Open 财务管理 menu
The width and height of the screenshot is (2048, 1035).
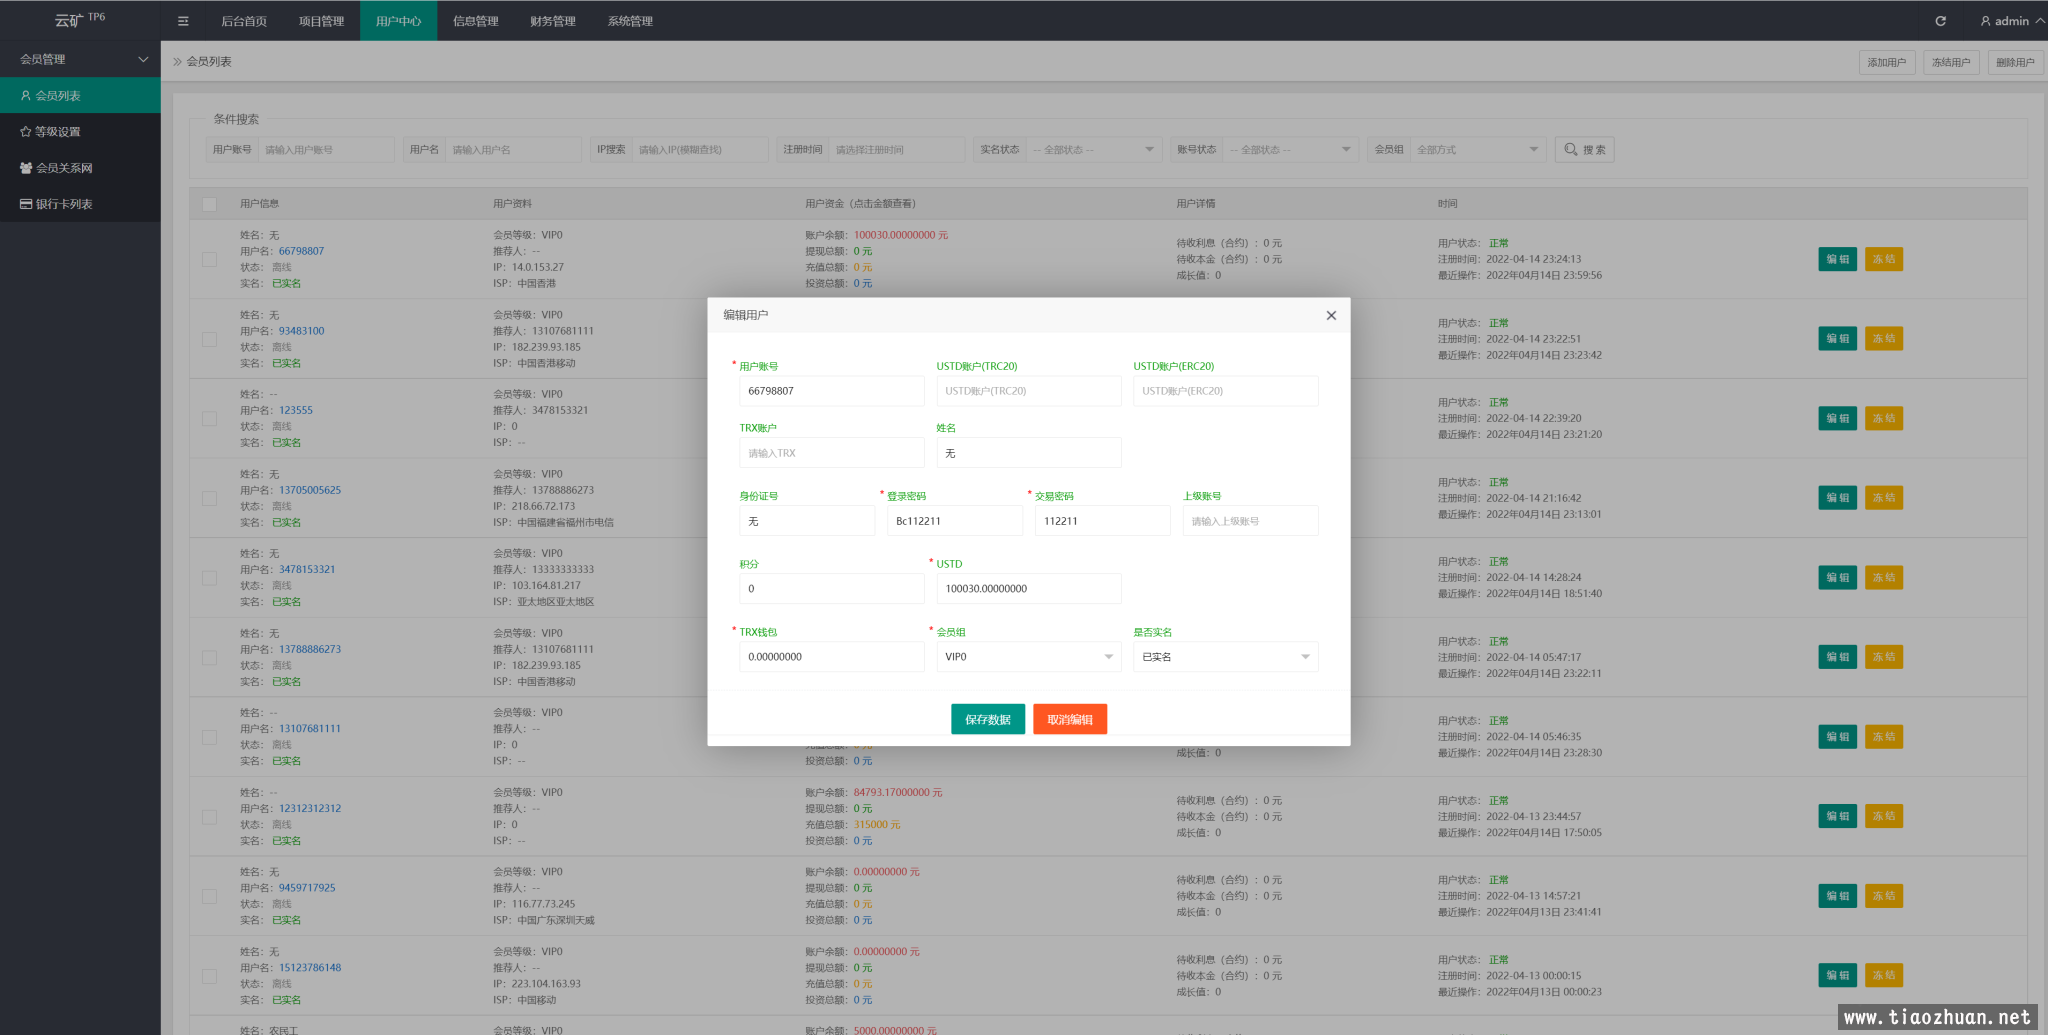(x=553, y=21)
